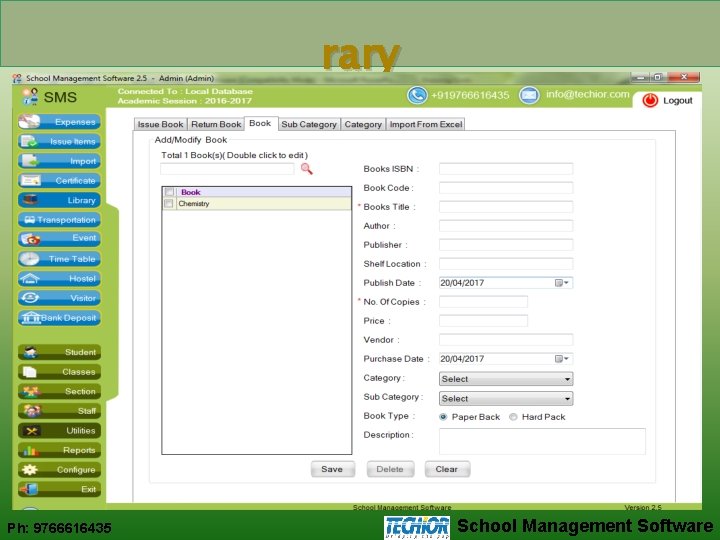Click the Author input field
720x540 pixels.
pos(506,226)
